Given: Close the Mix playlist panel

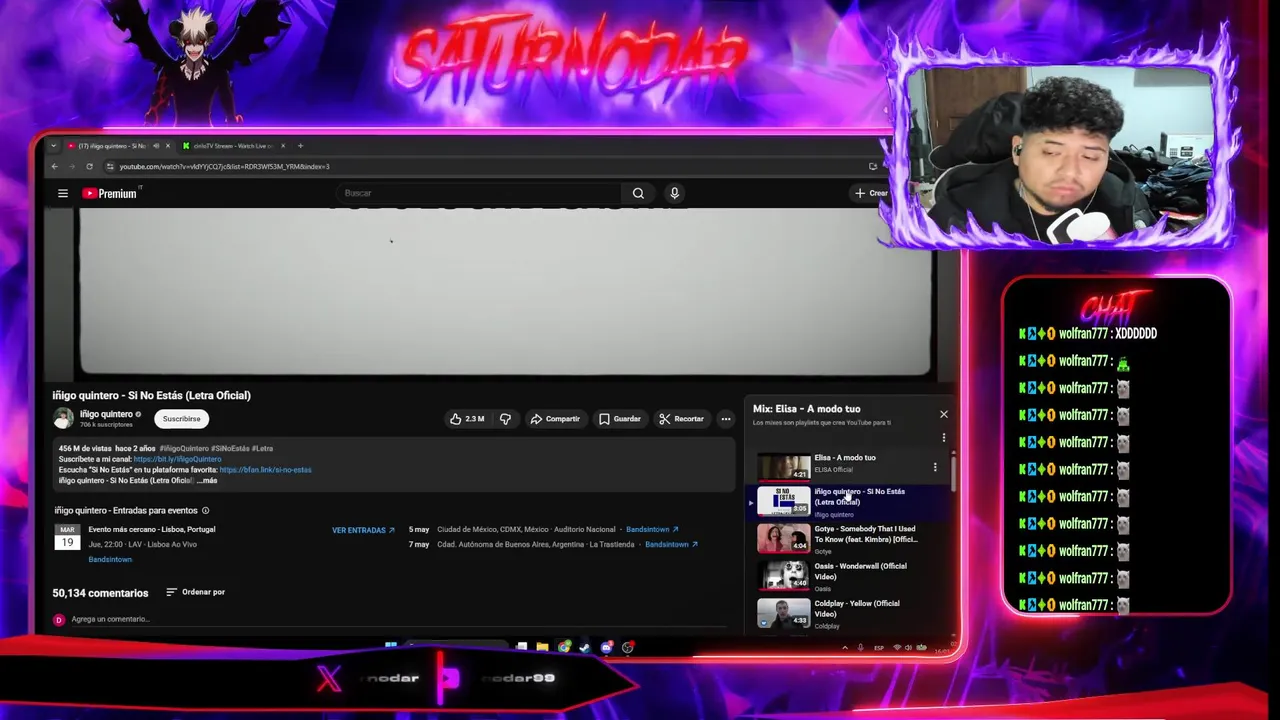Looking at the screenshot, I should click(x=943, y=414).
